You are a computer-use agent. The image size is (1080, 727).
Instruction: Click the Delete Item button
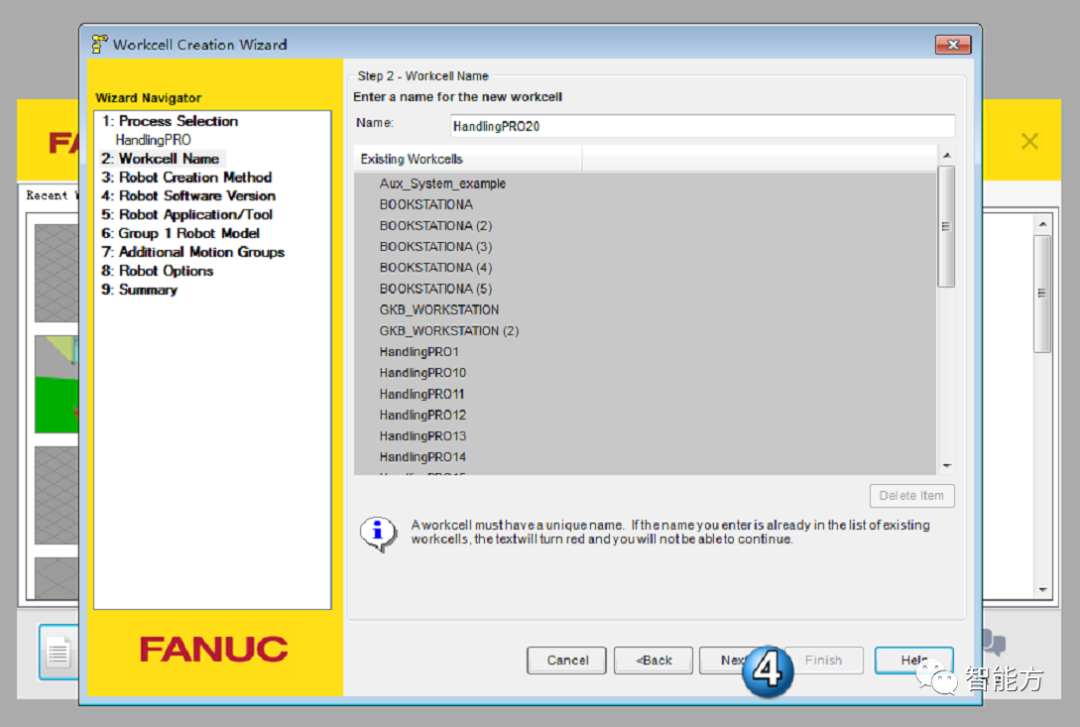912,495
